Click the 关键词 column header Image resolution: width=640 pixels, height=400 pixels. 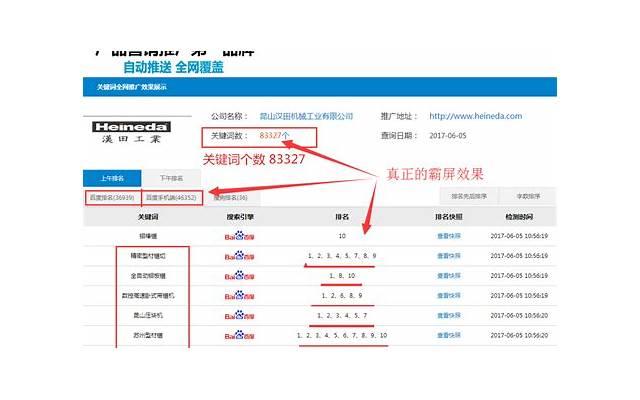(x=148, y=217)
